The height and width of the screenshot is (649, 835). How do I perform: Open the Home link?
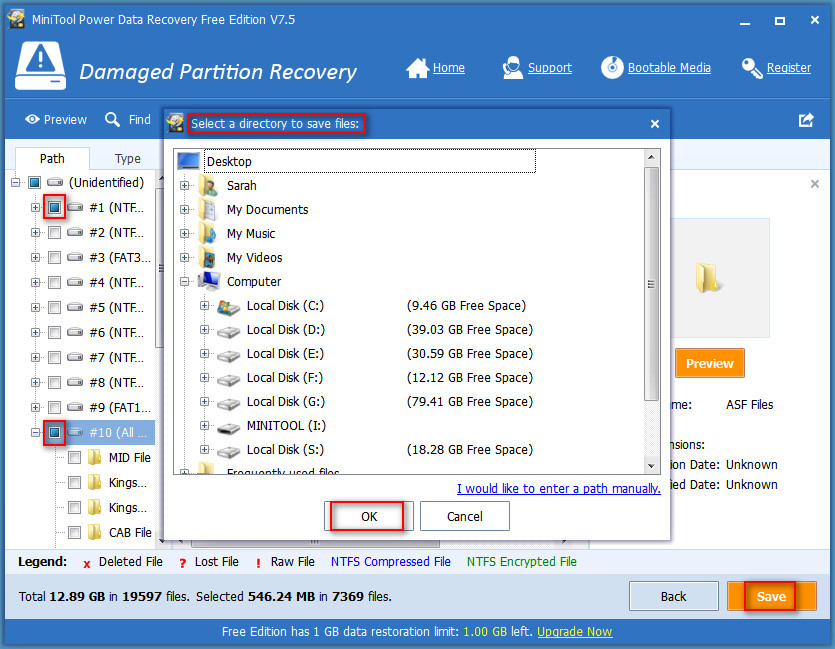click(448, 68)
